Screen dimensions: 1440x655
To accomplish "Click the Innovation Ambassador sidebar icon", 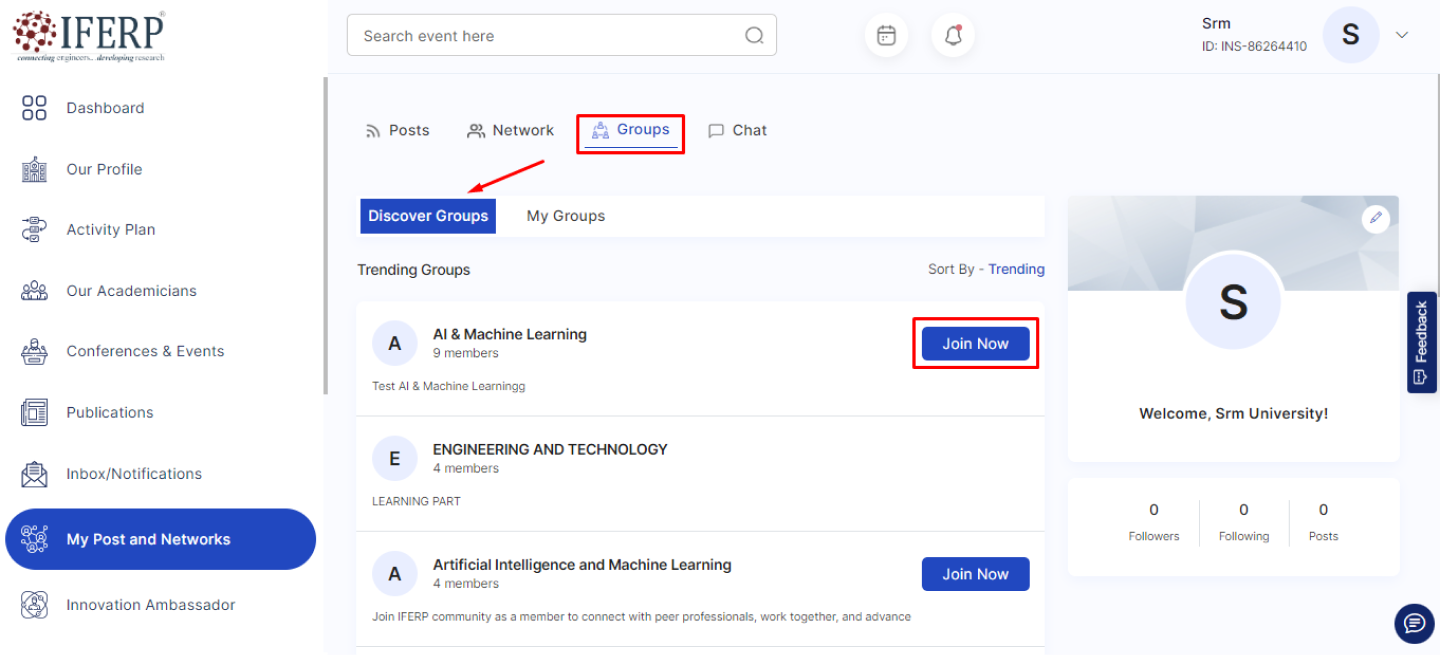I will [x=34, y=605].
